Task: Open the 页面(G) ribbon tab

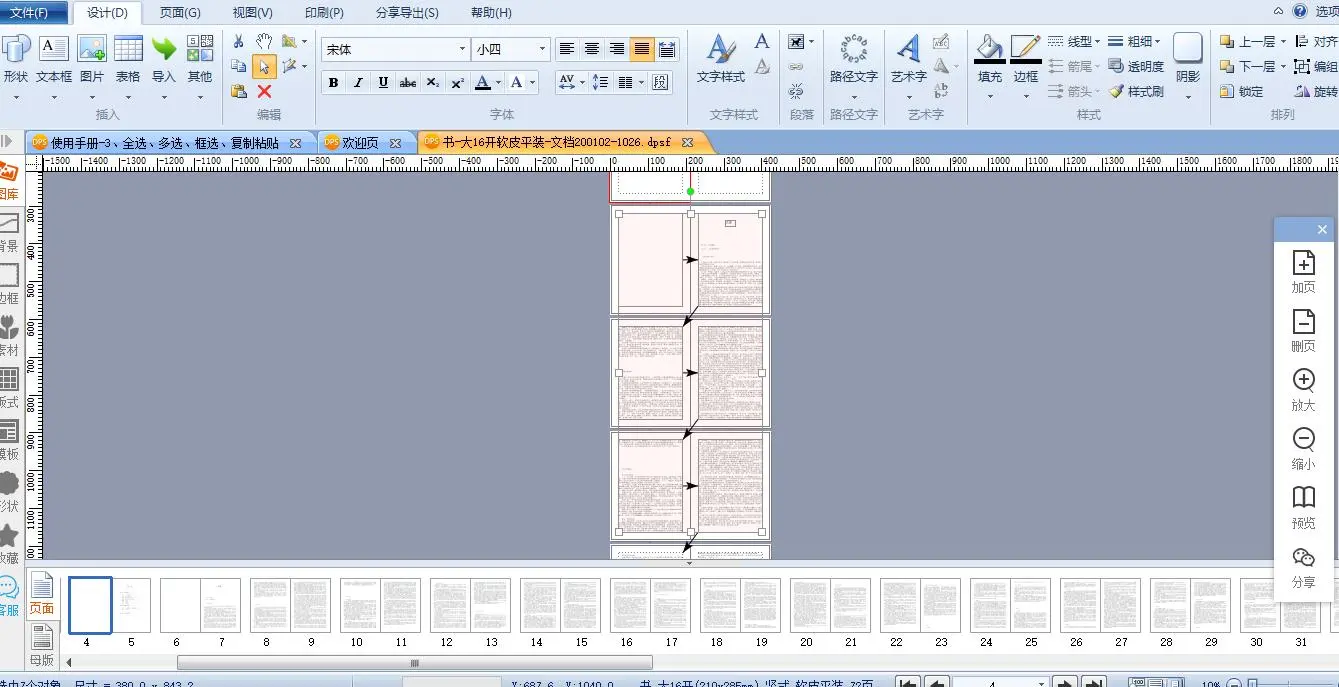Action: coord(180,13)
